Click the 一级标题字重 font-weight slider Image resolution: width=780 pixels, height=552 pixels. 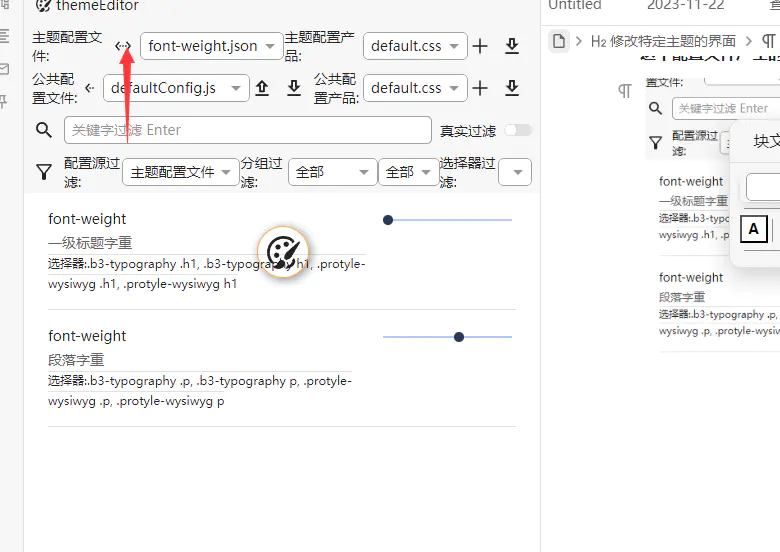447,220
